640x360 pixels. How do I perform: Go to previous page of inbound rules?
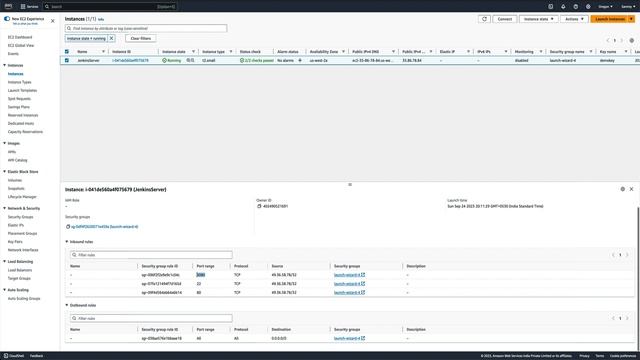coord(613,255)
